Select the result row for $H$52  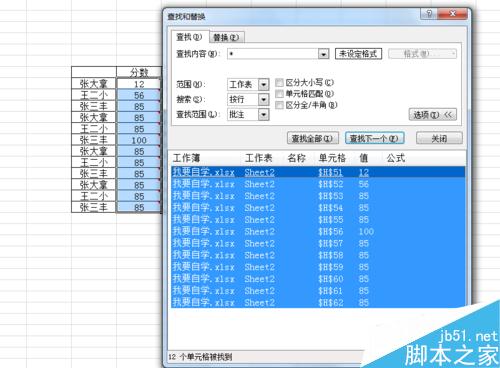point(318,184)
